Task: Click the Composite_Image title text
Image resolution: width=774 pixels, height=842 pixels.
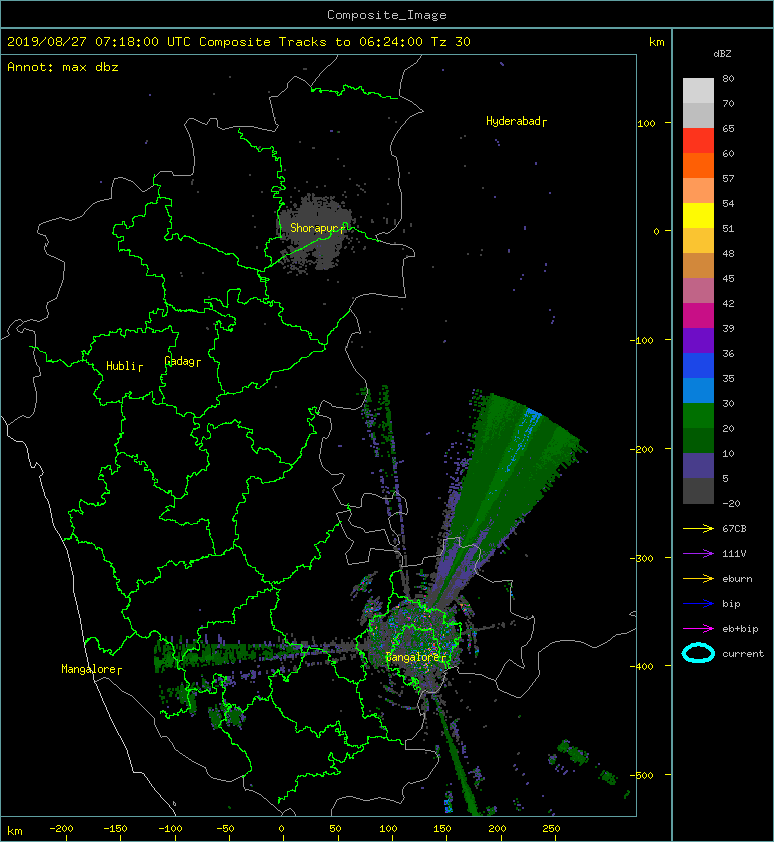Action: tap(387, 15)
